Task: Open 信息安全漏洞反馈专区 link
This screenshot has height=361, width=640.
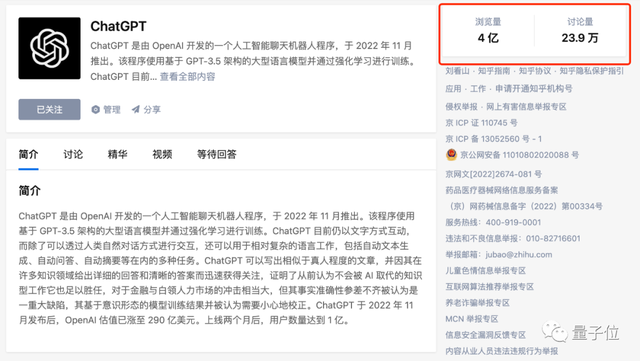Action: click(x=485, y=335)
